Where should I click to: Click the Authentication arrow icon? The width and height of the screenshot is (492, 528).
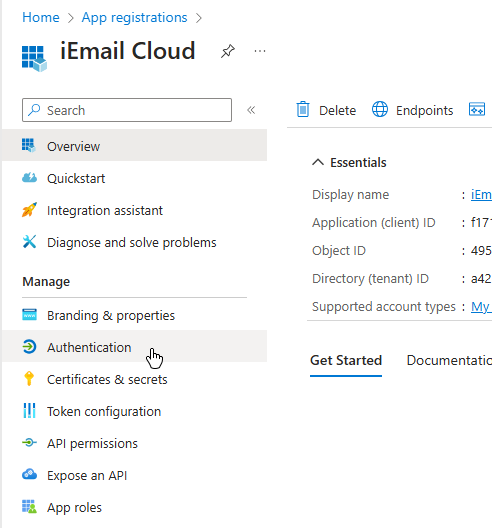pos(29,346)
